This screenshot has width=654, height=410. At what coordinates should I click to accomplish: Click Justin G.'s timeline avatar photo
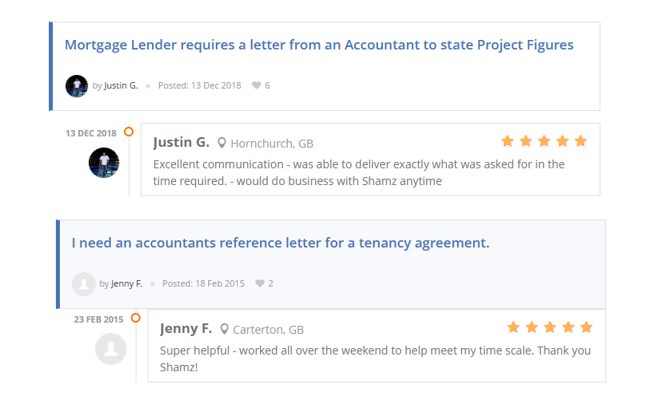(104, 162)
